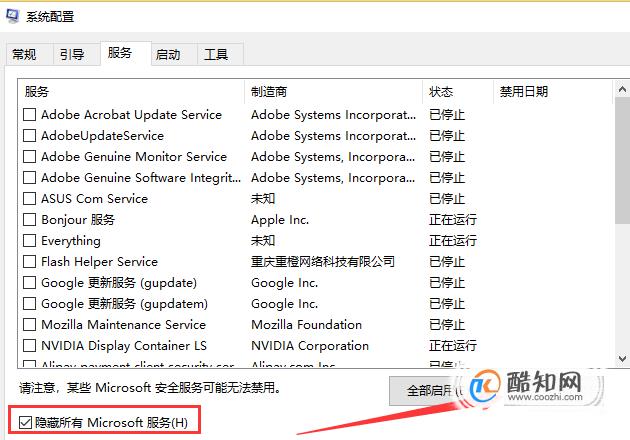The width and height of the screenshot is (630, 440).
Task: Sort by the 制造商 column header
Action: (x=333, y=92)
